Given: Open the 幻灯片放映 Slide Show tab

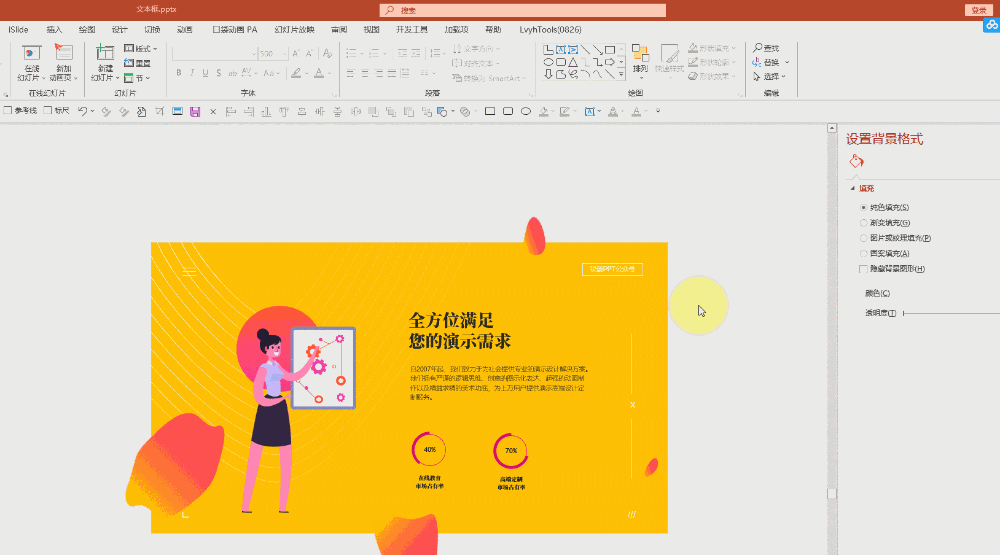Looking at the screenshot, I should pyautogui.click(x=294, y=30).
